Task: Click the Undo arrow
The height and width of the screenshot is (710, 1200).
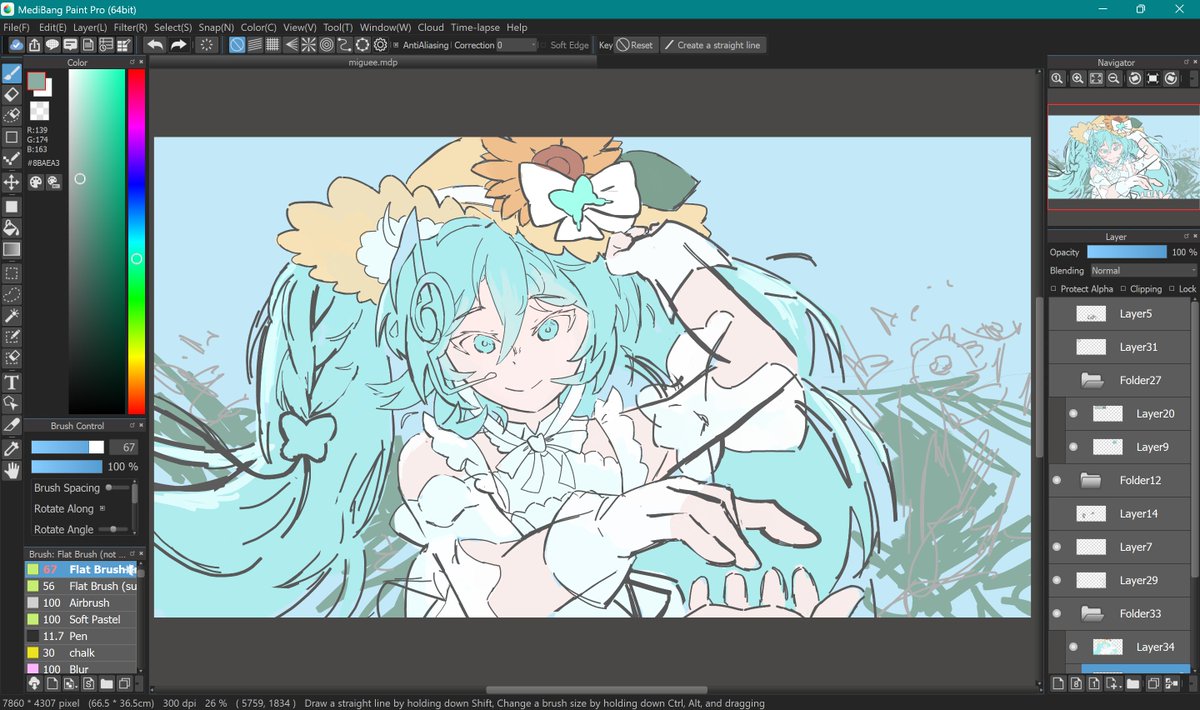Action: click(x=155, y=45)
